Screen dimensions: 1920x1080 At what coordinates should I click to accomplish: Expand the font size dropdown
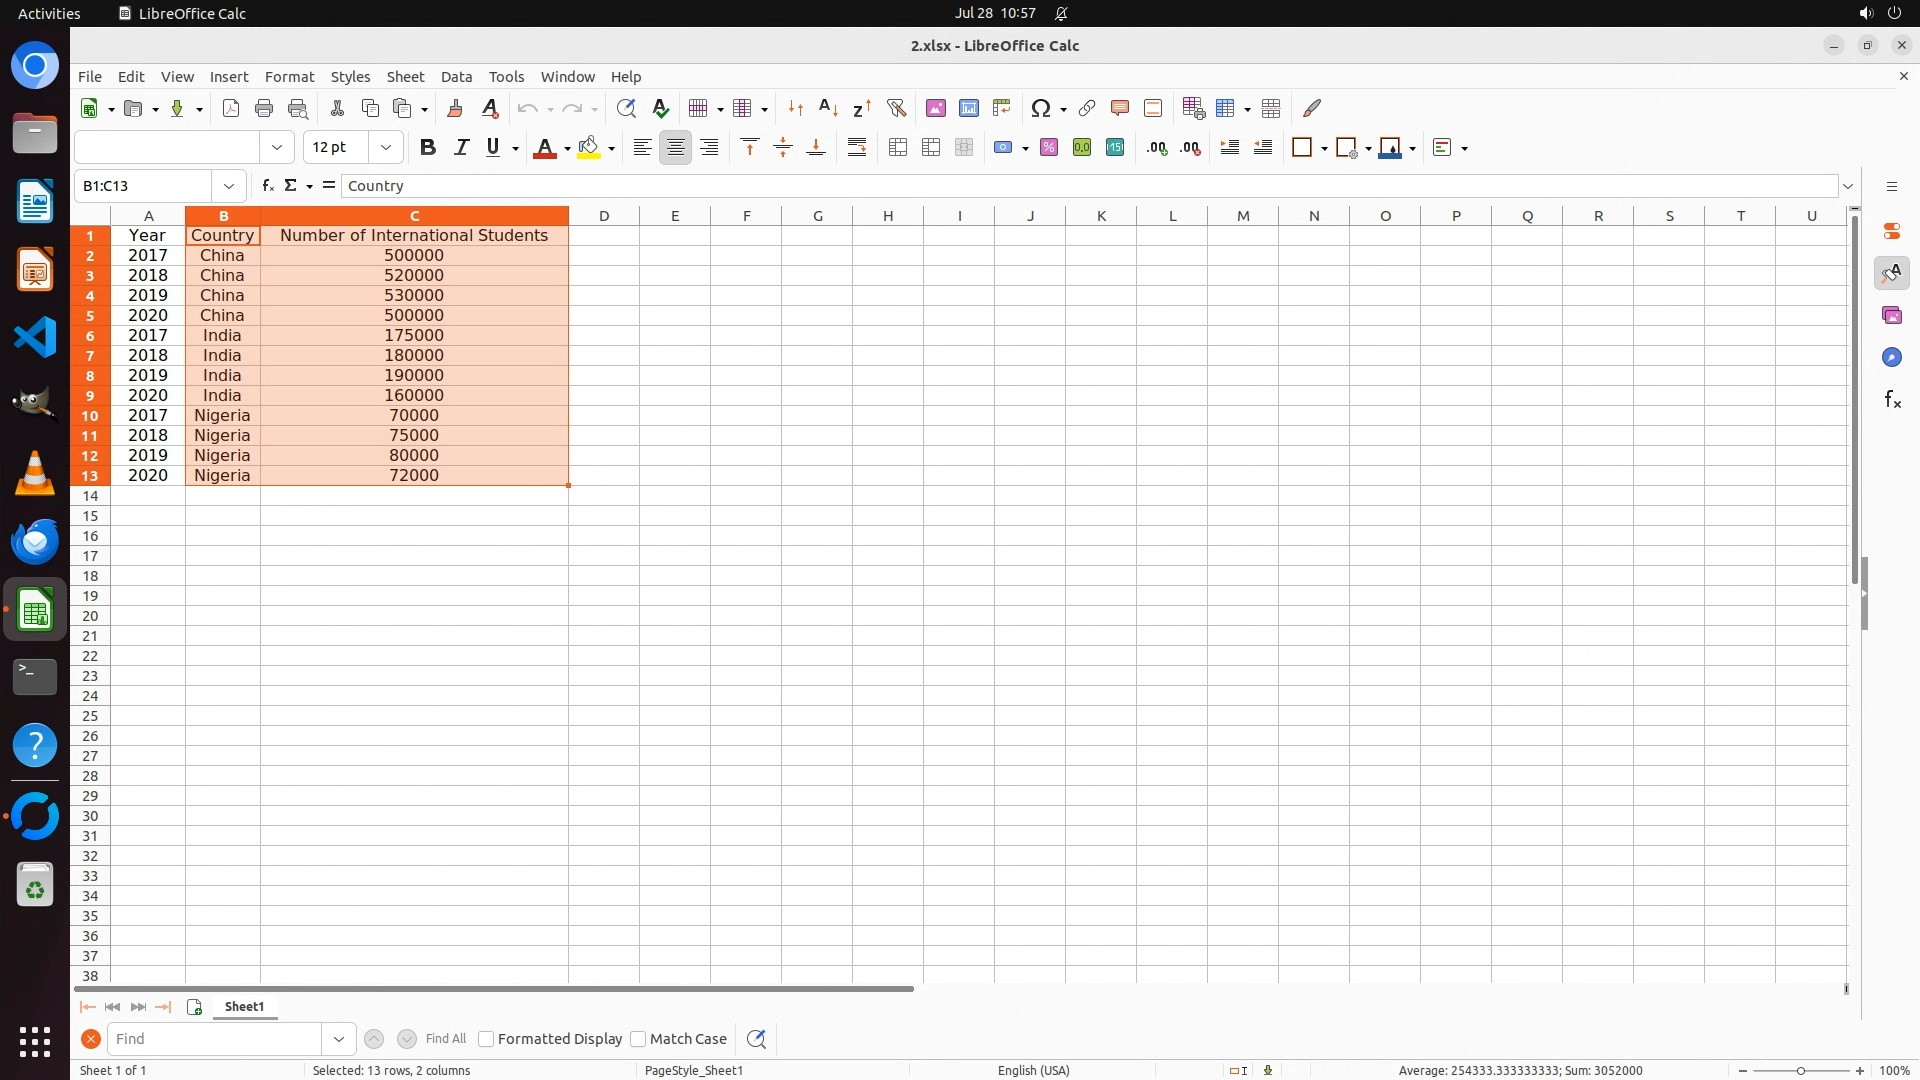386,148
